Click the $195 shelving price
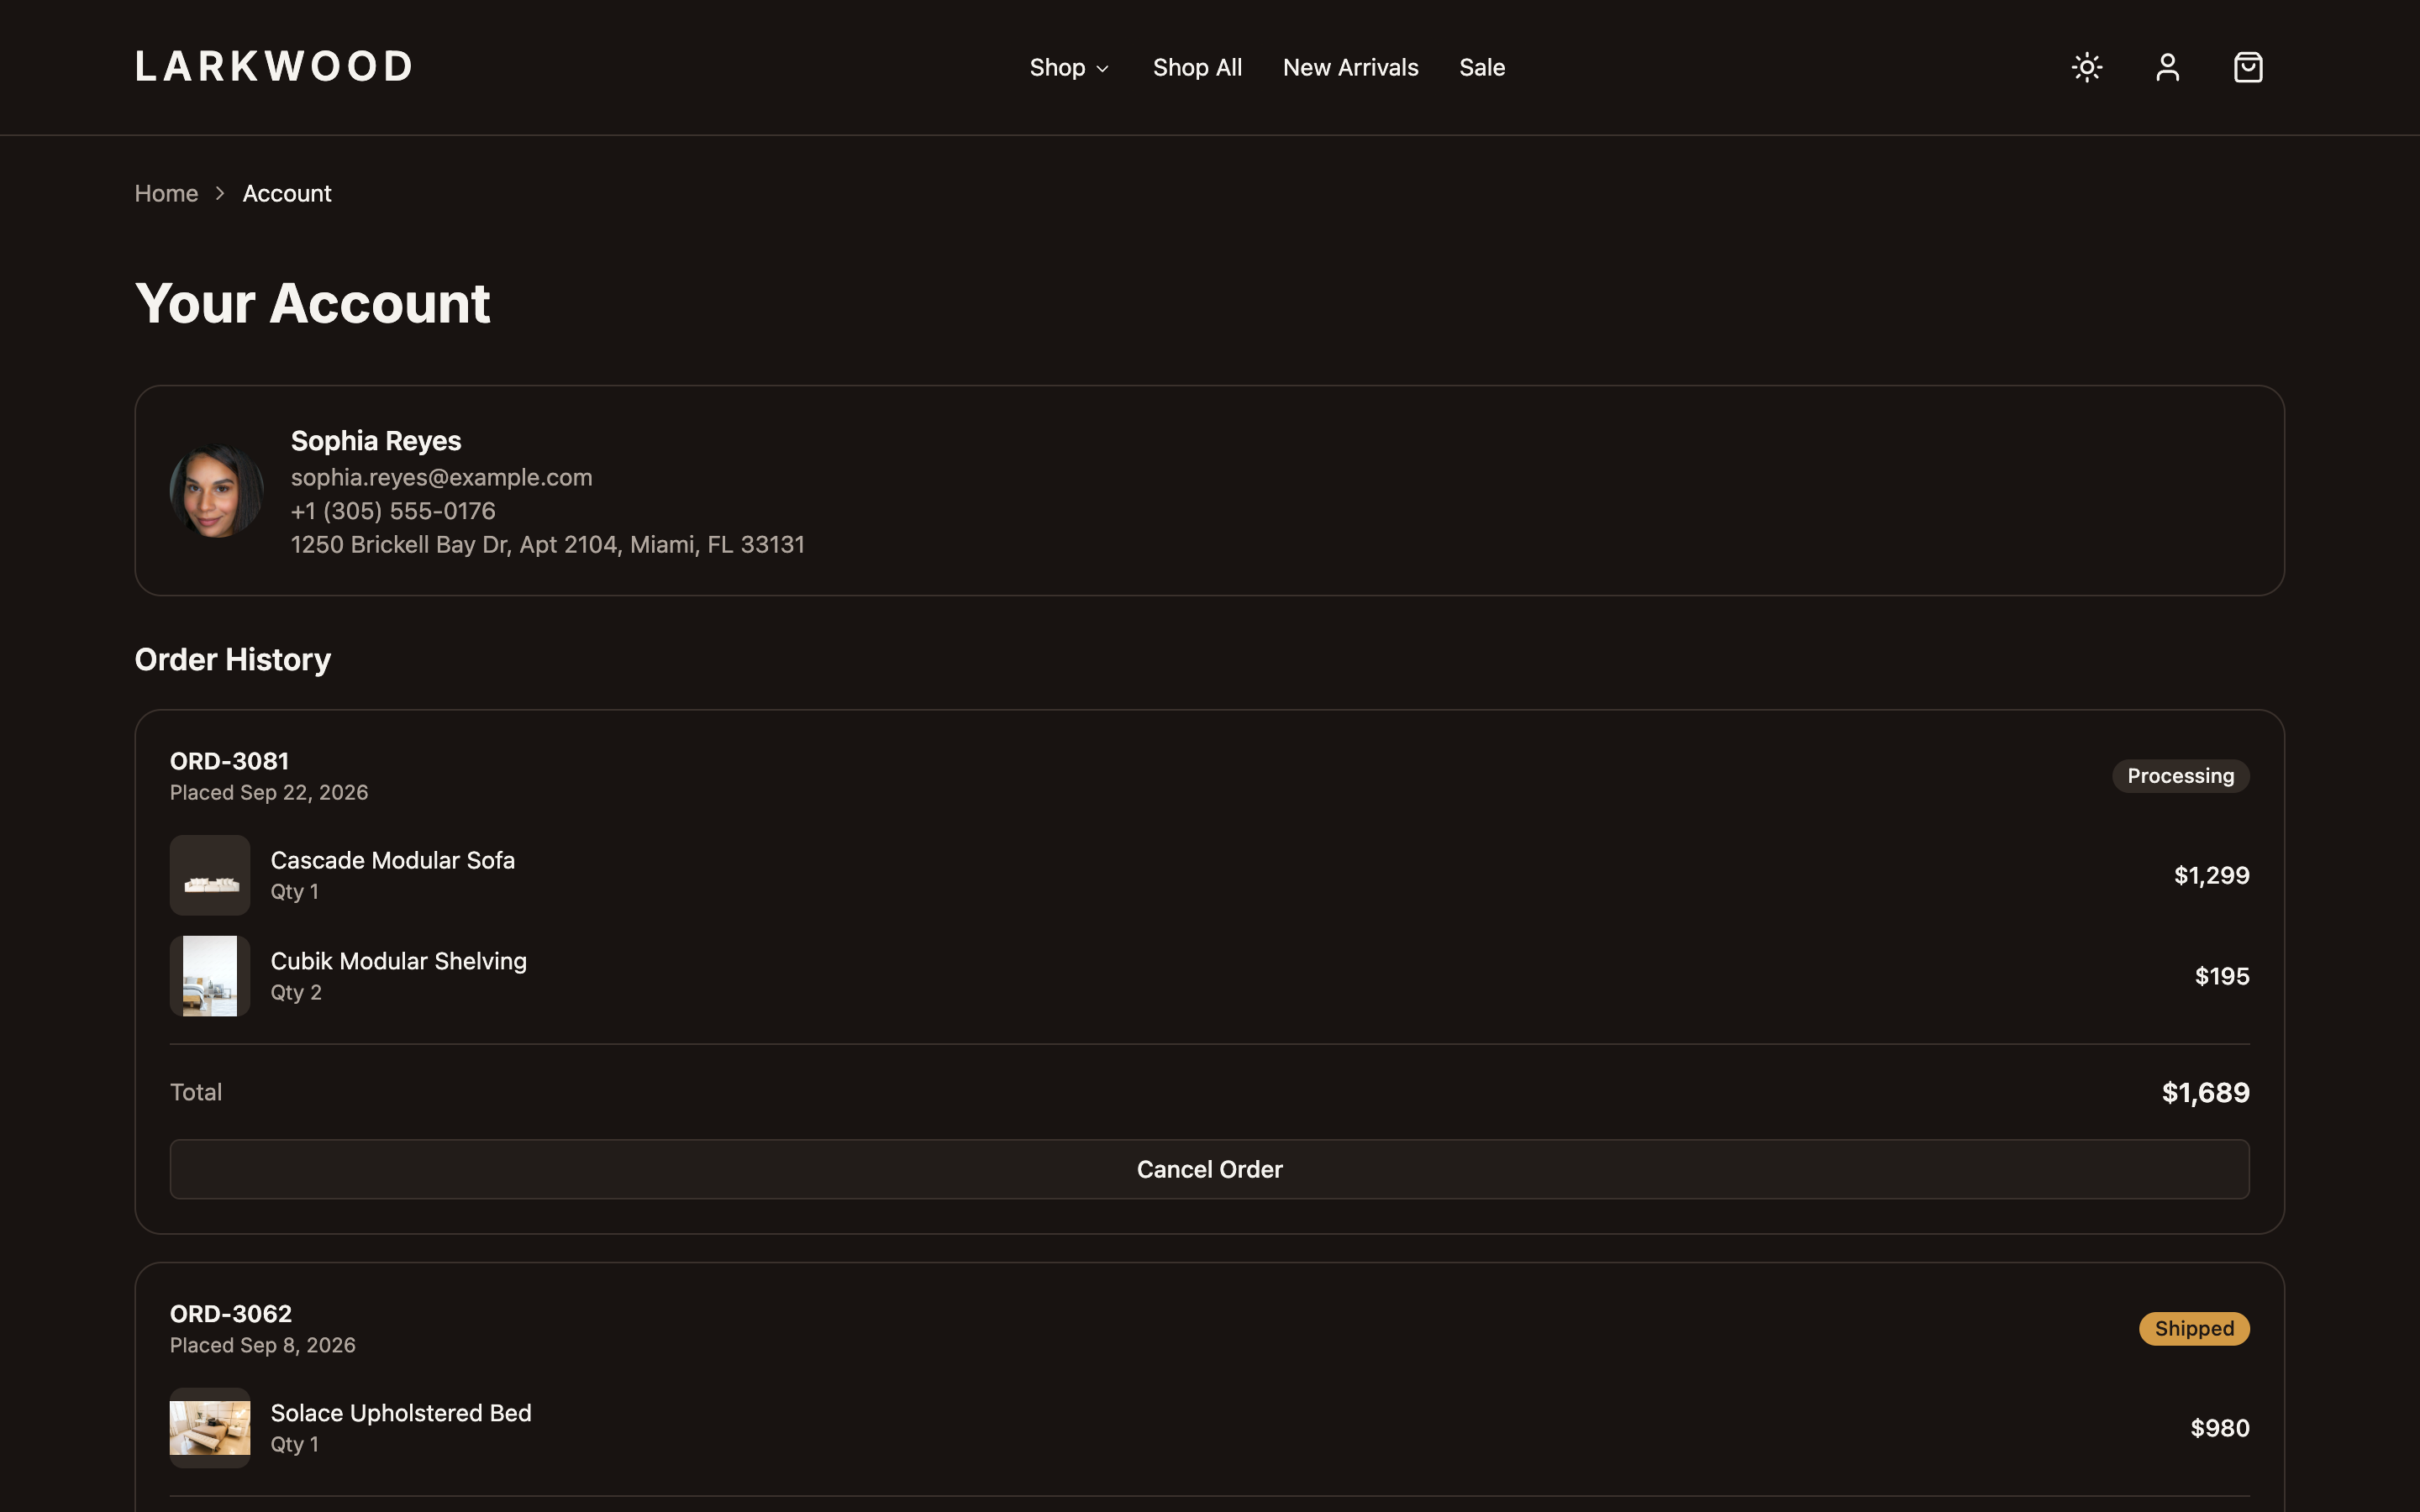The width and height of the screenshot is (2420, 1512). click(x=2222, y=976)
